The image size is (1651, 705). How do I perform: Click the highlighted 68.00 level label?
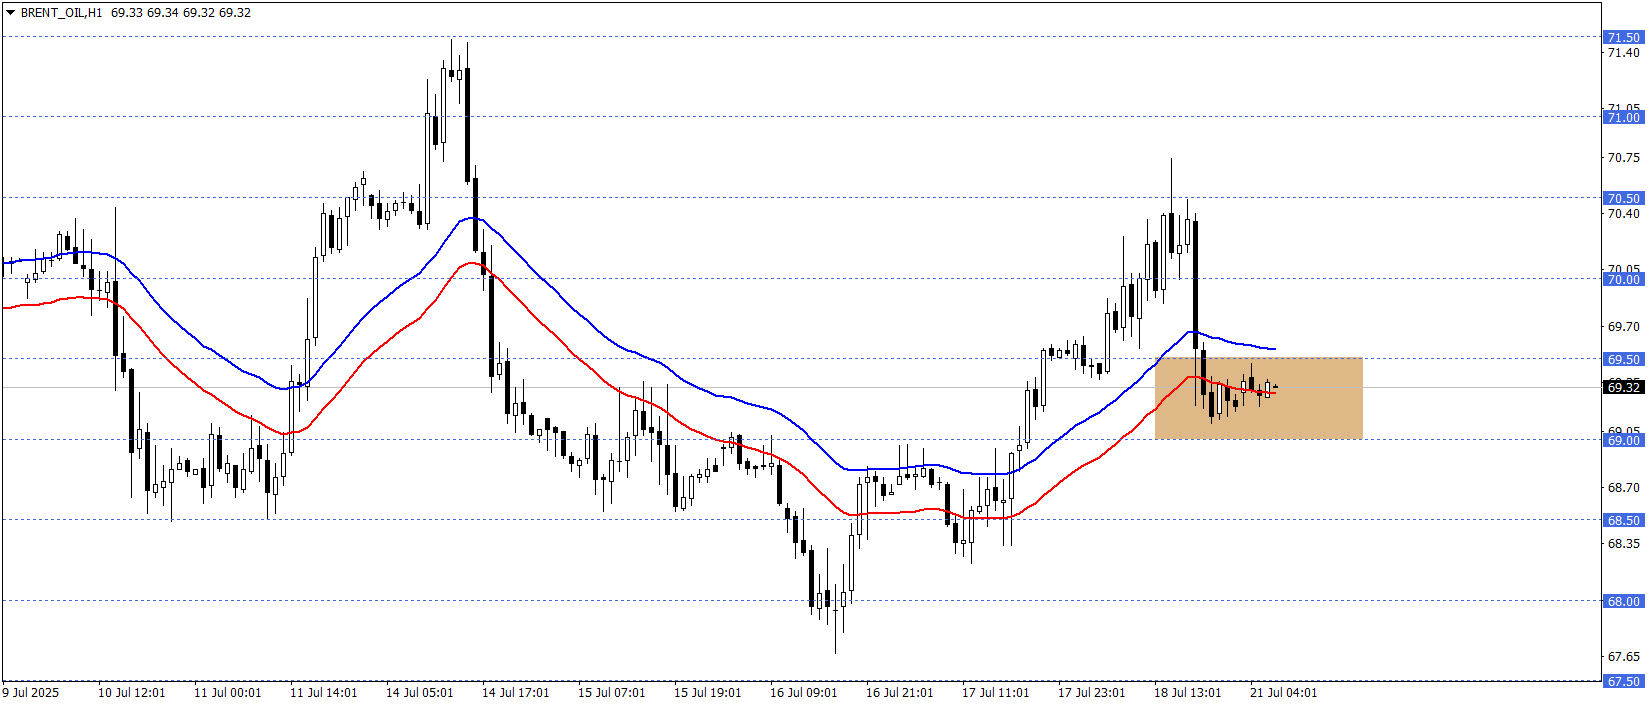tap(1623, 601)
